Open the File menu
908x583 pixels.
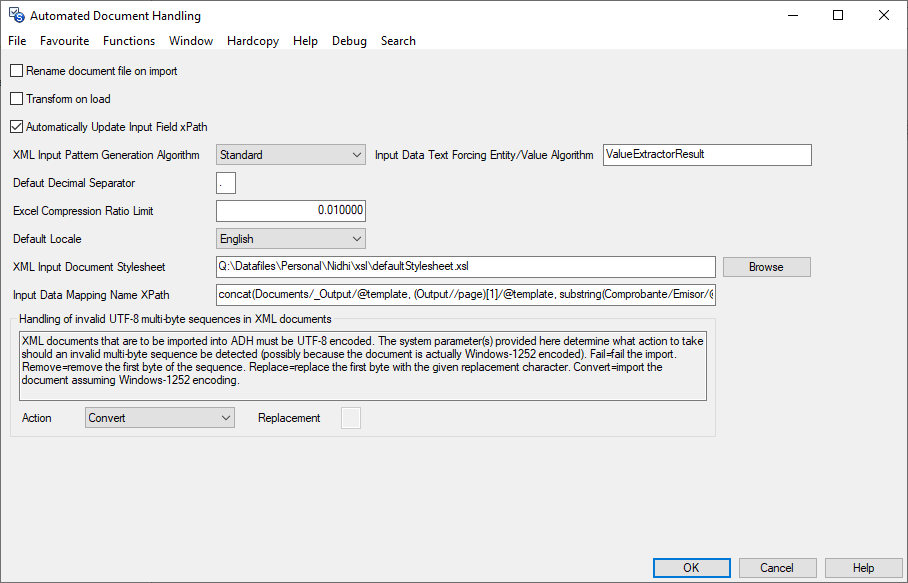tap(16, 41)
